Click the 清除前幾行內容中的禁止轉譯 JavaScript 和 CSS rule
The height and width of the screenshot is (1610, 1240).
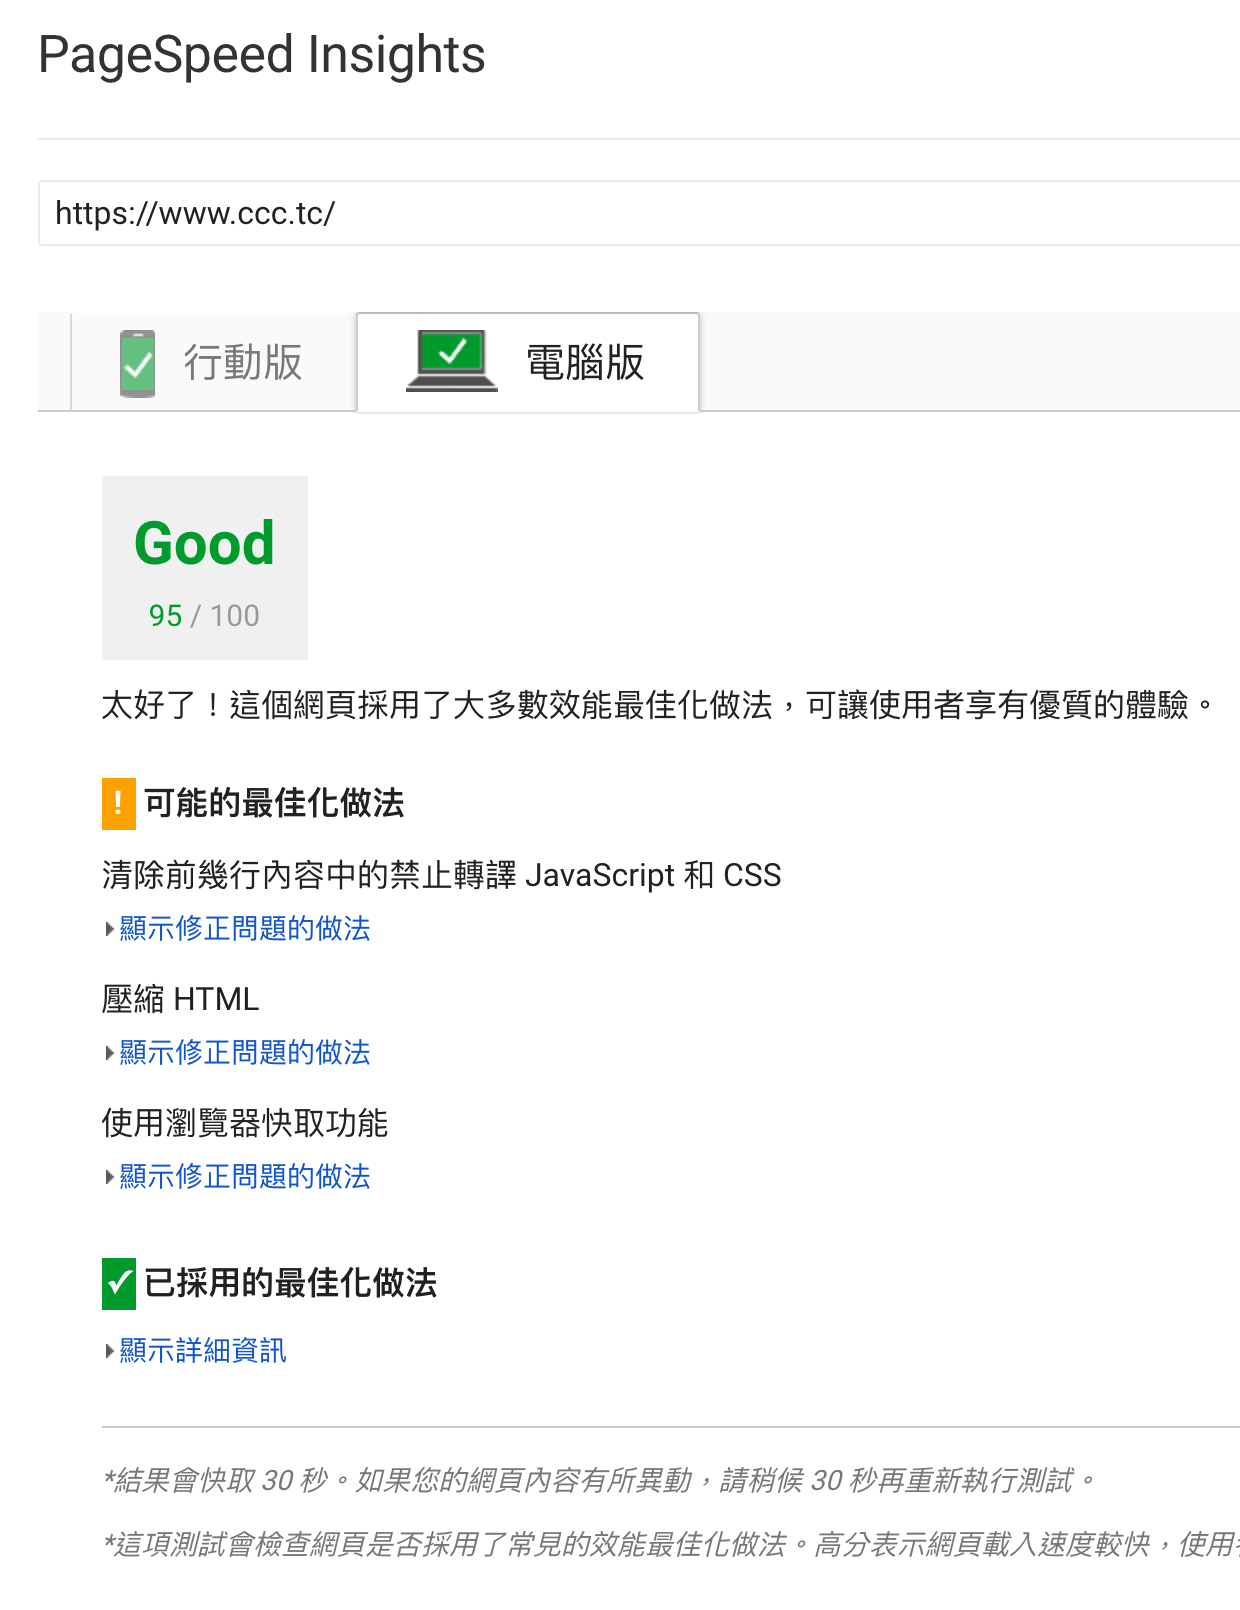[442, 876]
